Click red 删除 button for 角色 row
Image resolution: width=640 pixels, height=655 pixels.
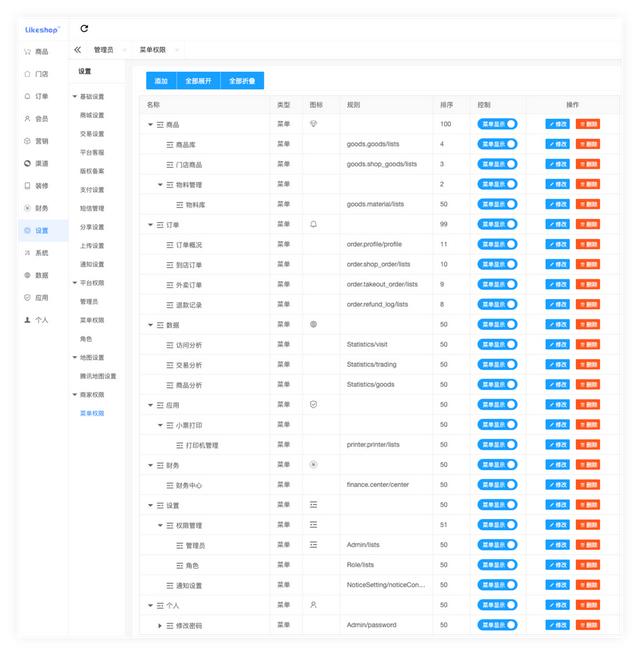pyautogui.click(x=588, y=565)
